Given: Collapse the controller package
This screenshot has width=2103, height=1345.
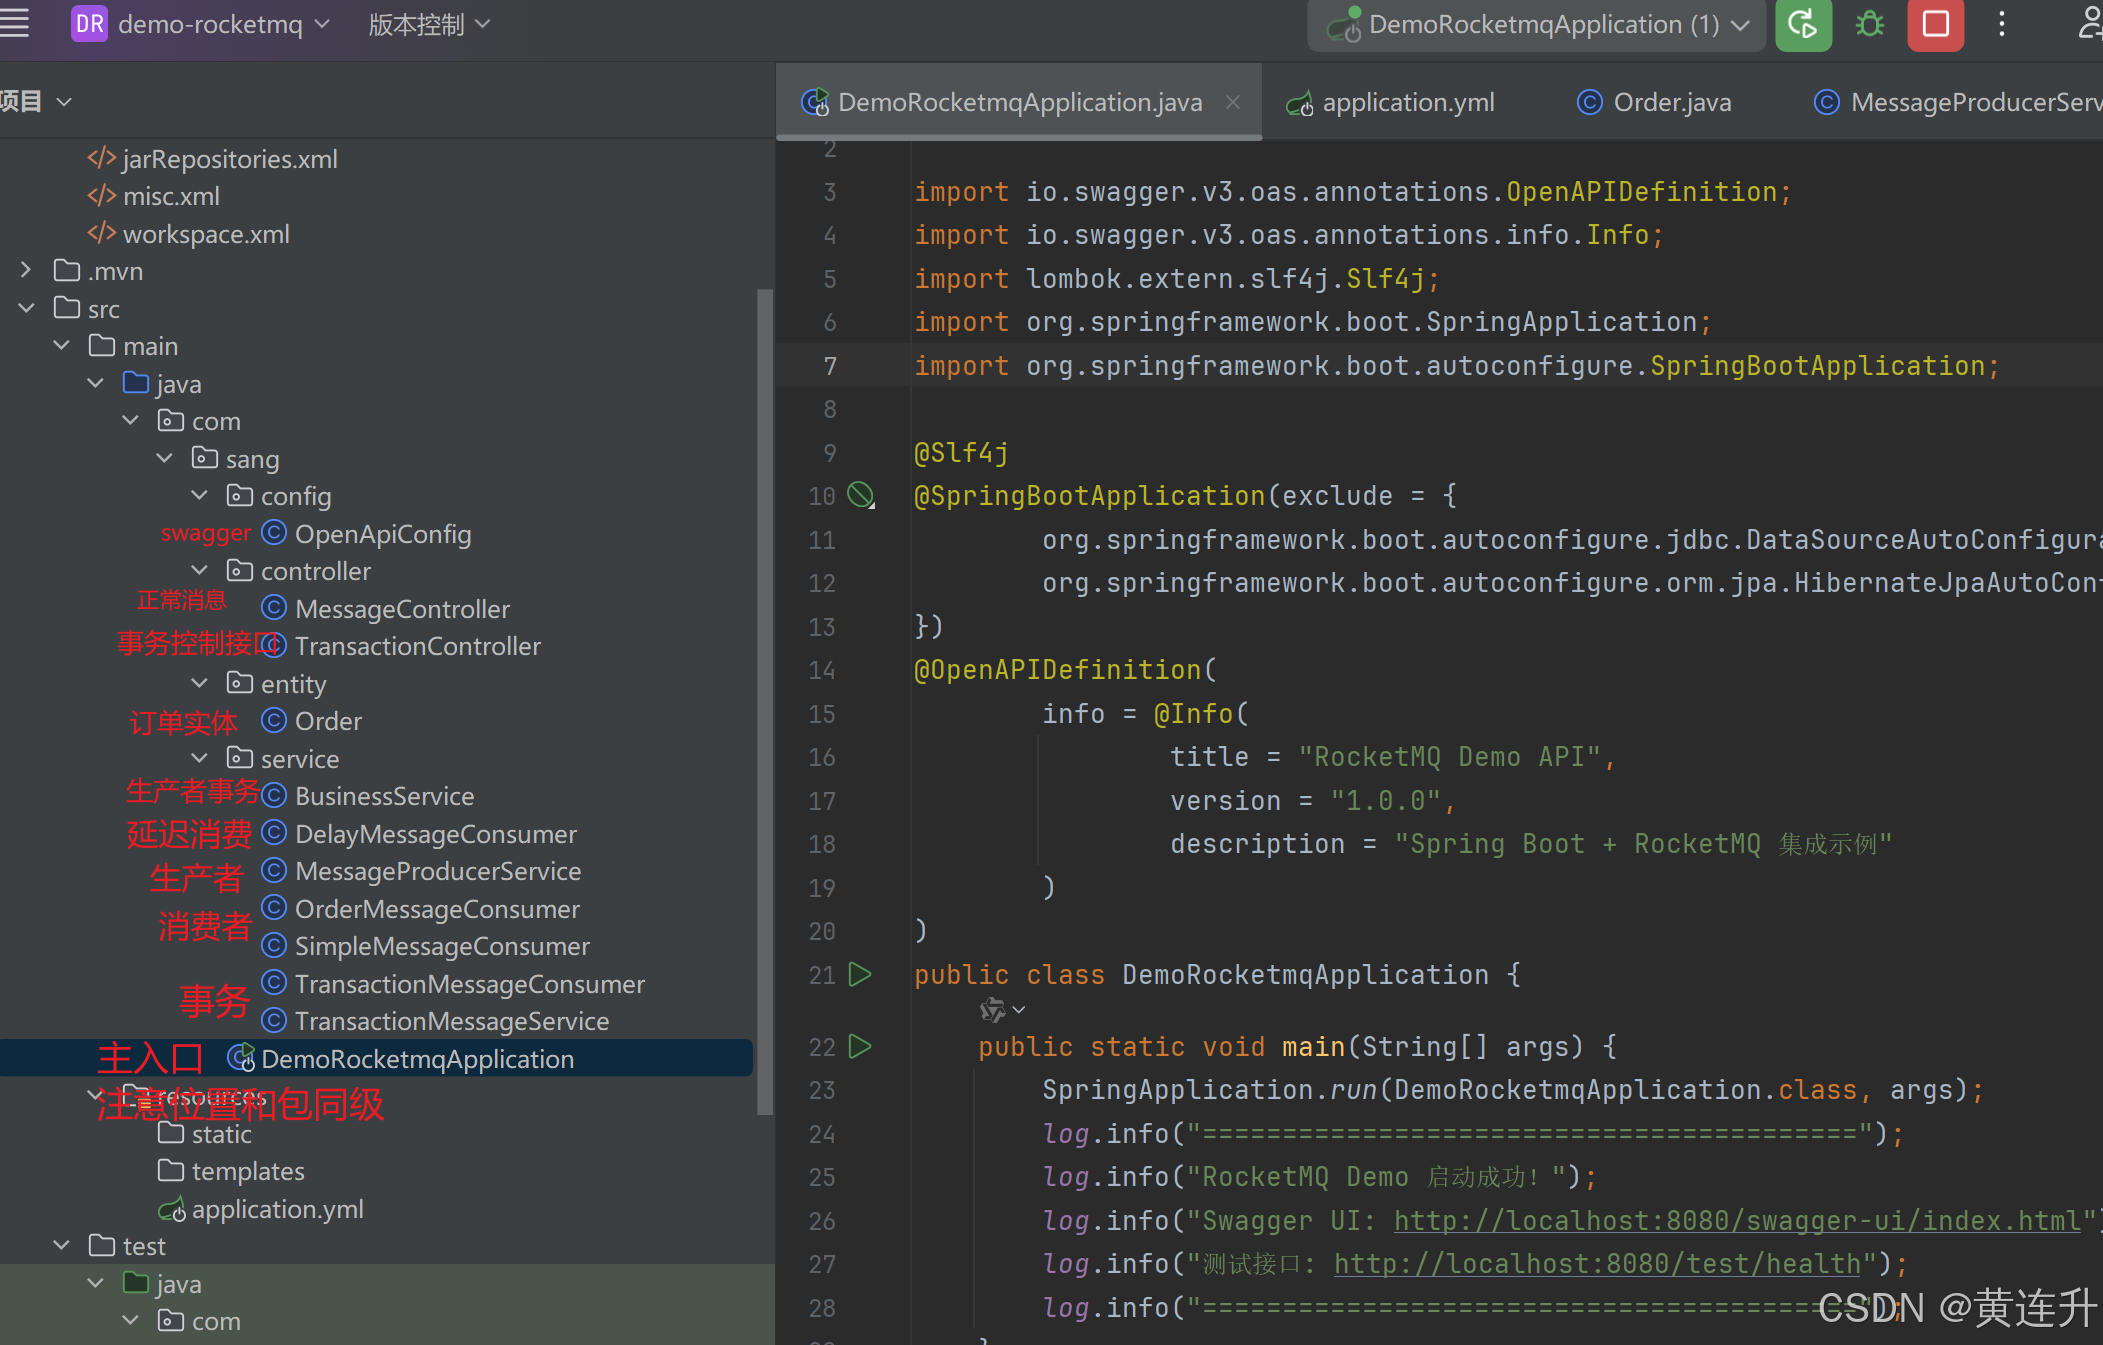Looking at the screenshot, I should coord(200,570).
